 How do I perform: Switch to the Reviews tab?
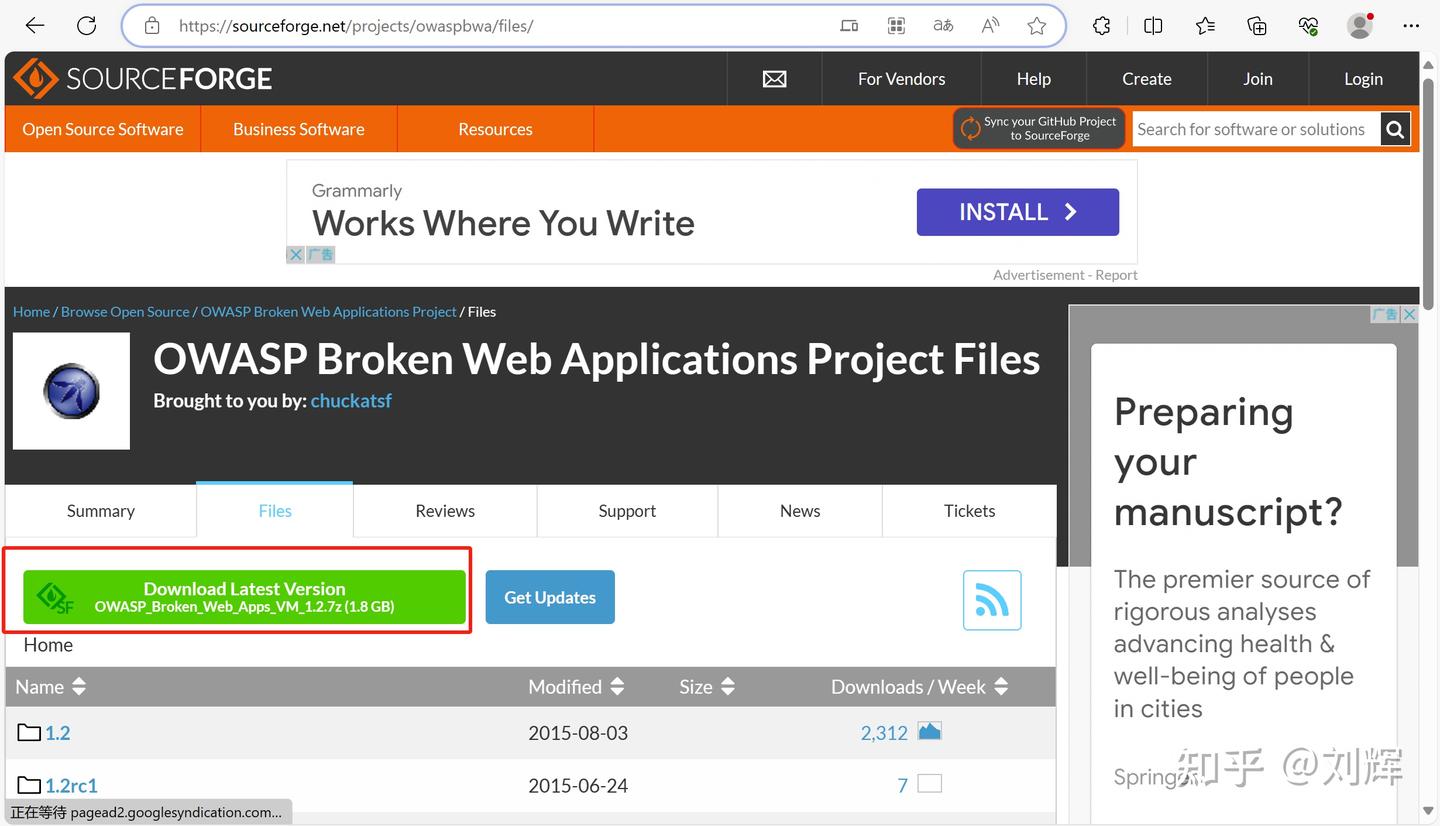coord(445,511)
